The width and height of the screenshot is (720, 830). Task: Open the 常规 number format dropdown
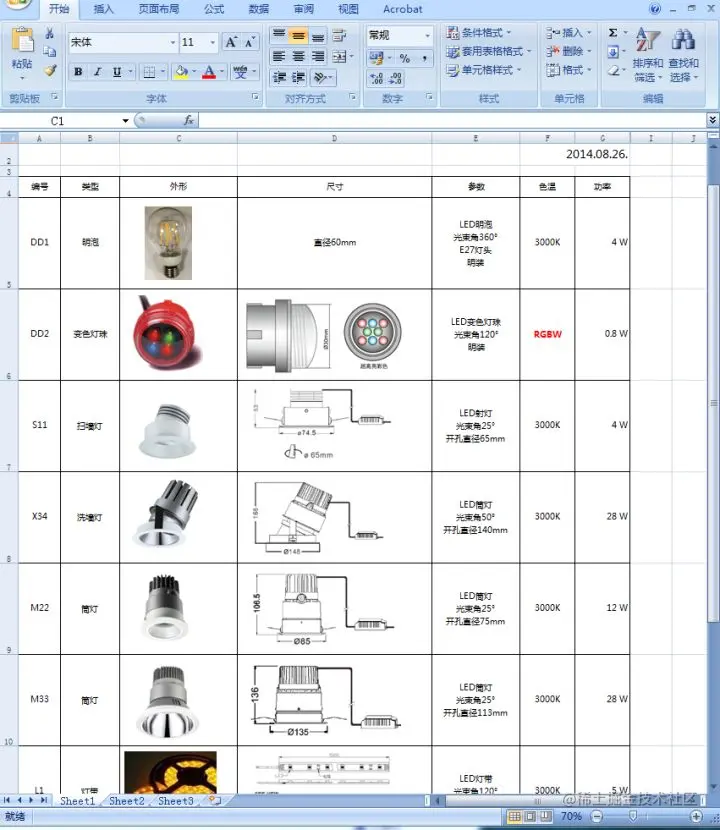click(x=427, y=35)
